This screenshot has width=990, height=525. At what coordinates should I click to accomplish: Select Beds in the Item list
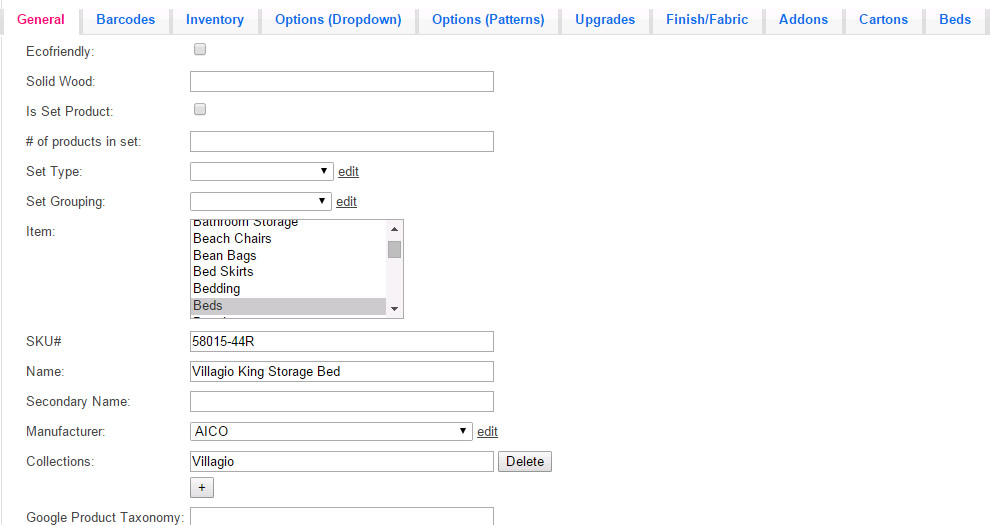pos(288,305)
